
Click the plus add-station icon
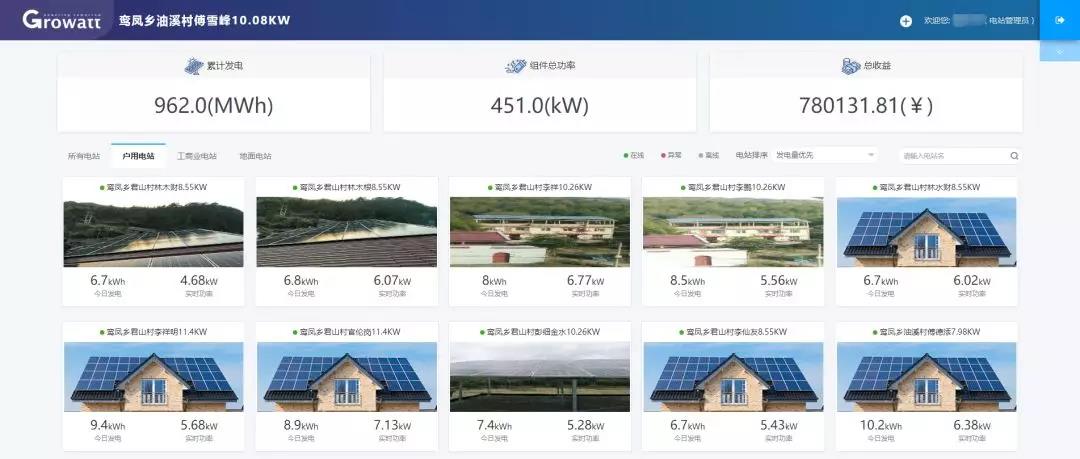[906, 21]
